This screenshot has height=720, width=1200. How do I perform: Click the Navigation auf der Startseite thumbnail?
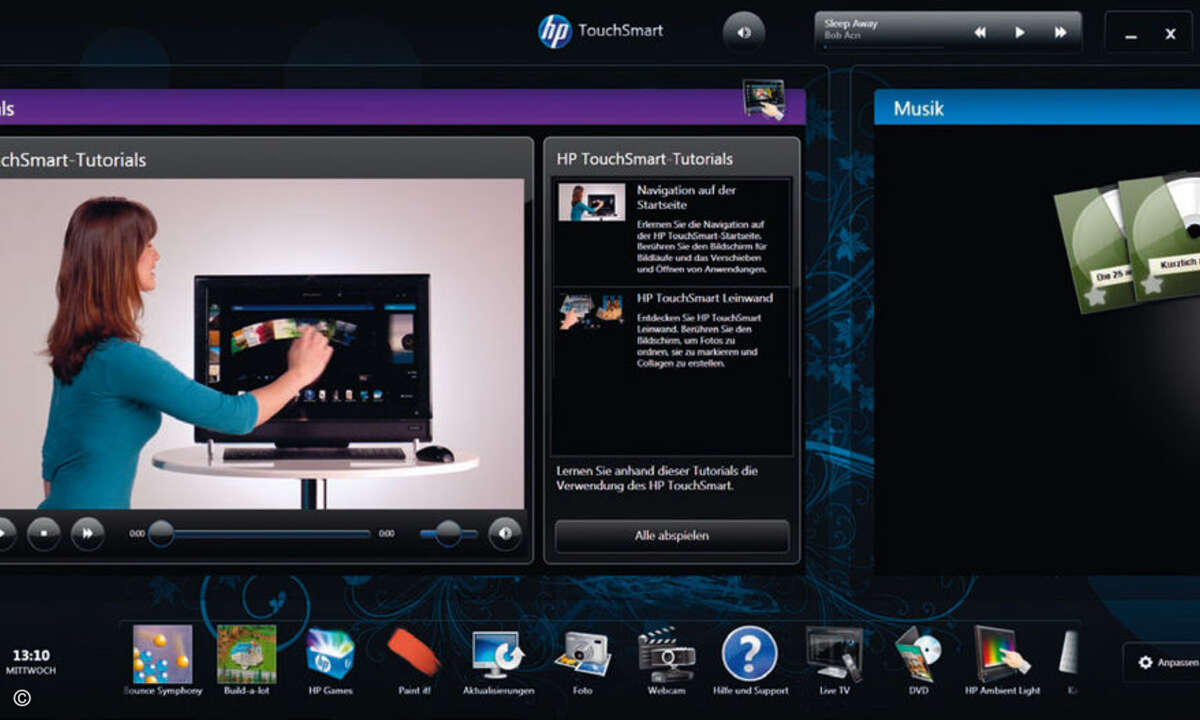592,202
